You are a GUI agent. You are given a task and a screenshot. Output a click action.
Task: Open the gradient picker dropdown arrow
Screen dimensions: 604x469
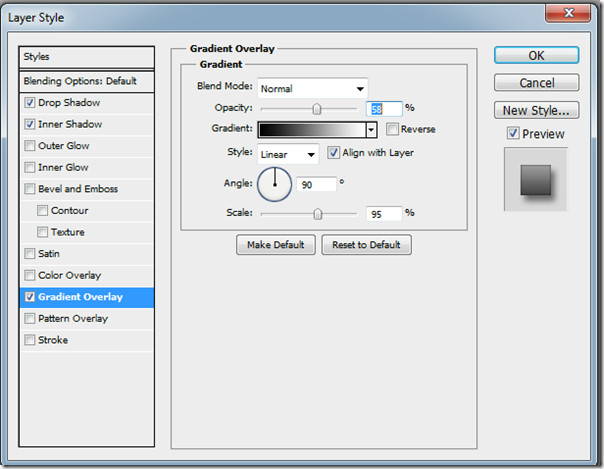click(x=371, y=130)
